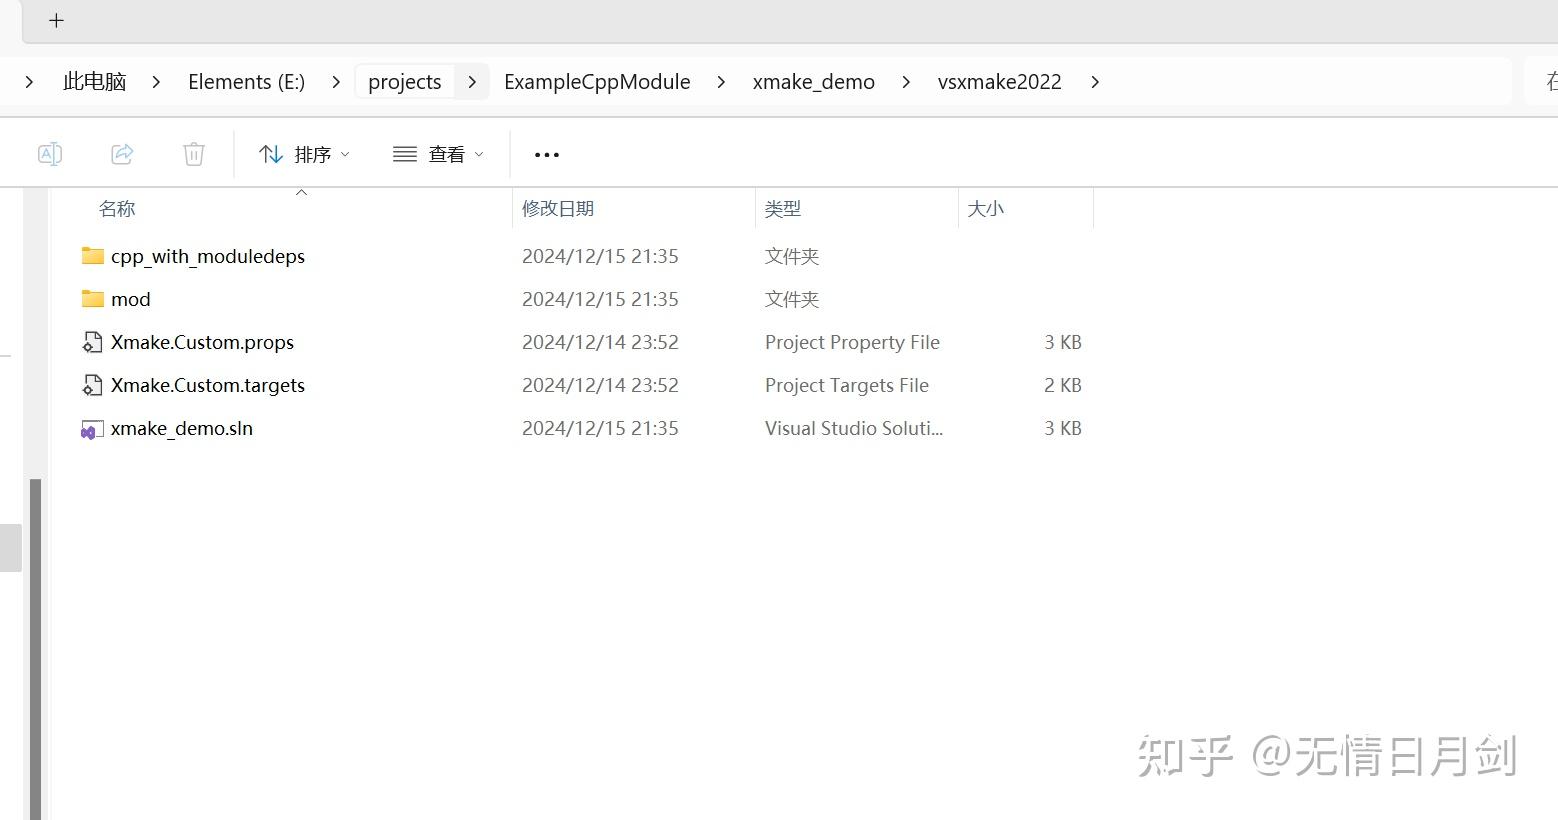
Task: Click the 名称 column header to sort
Action: 117,208
